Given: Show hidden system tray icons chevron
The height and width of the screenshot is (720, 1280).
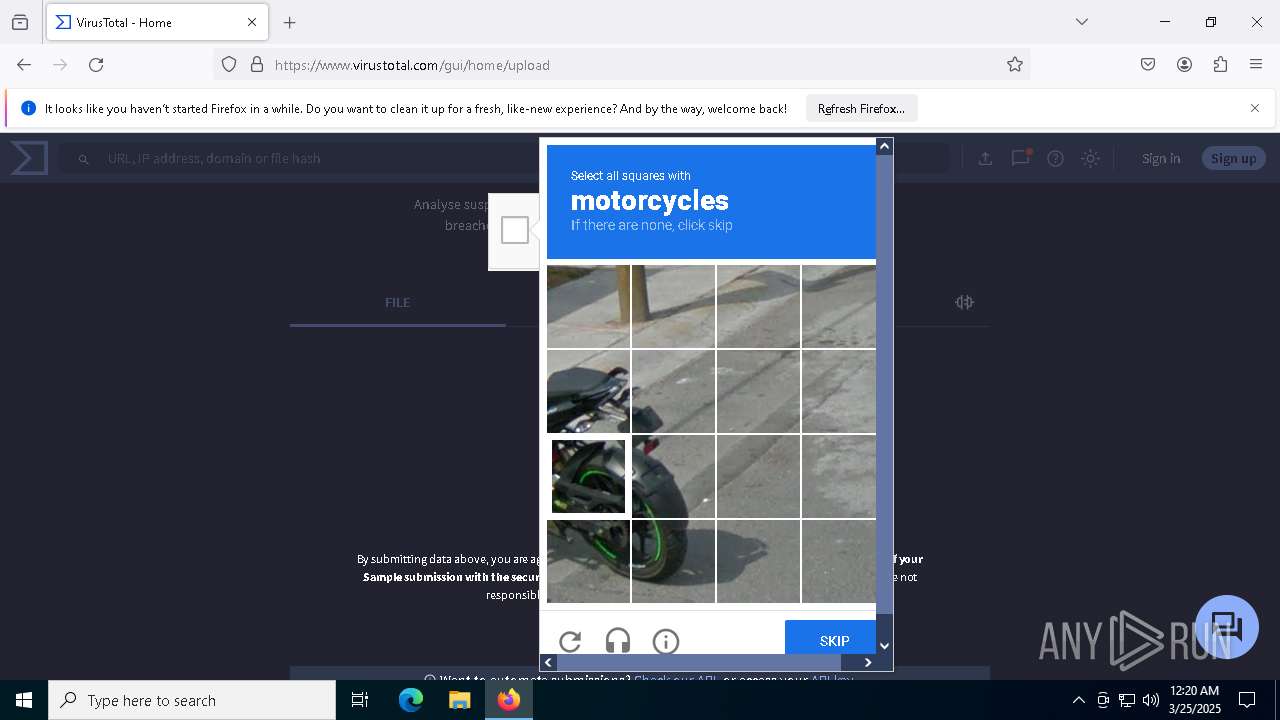Looking at the screenshot, I should [x=1078, y=700].
